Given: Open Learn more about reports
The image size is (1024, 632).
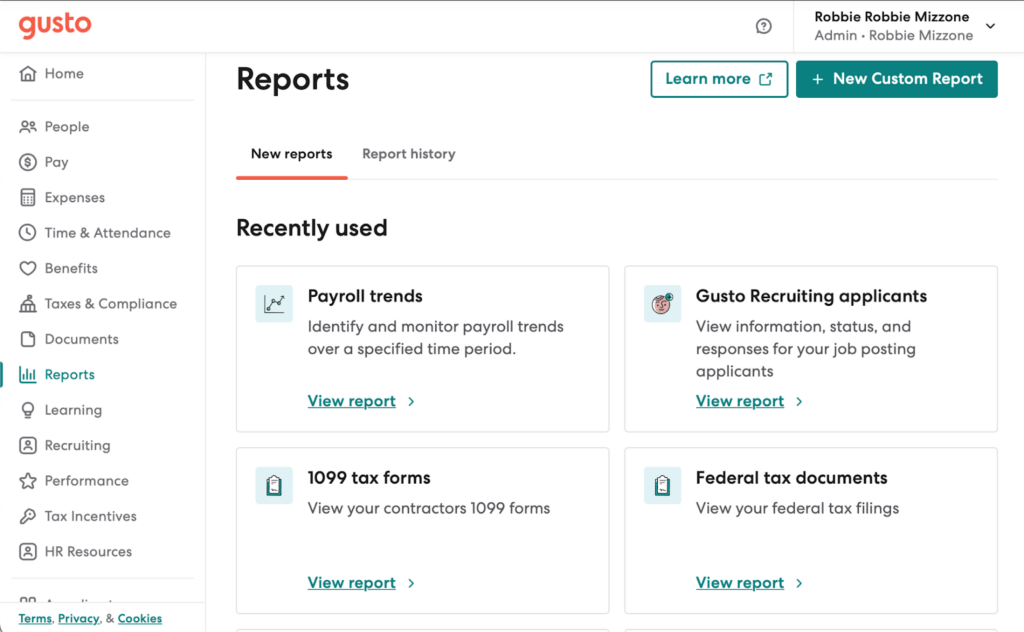Looking at the screenshot, I should click(719, 78).
